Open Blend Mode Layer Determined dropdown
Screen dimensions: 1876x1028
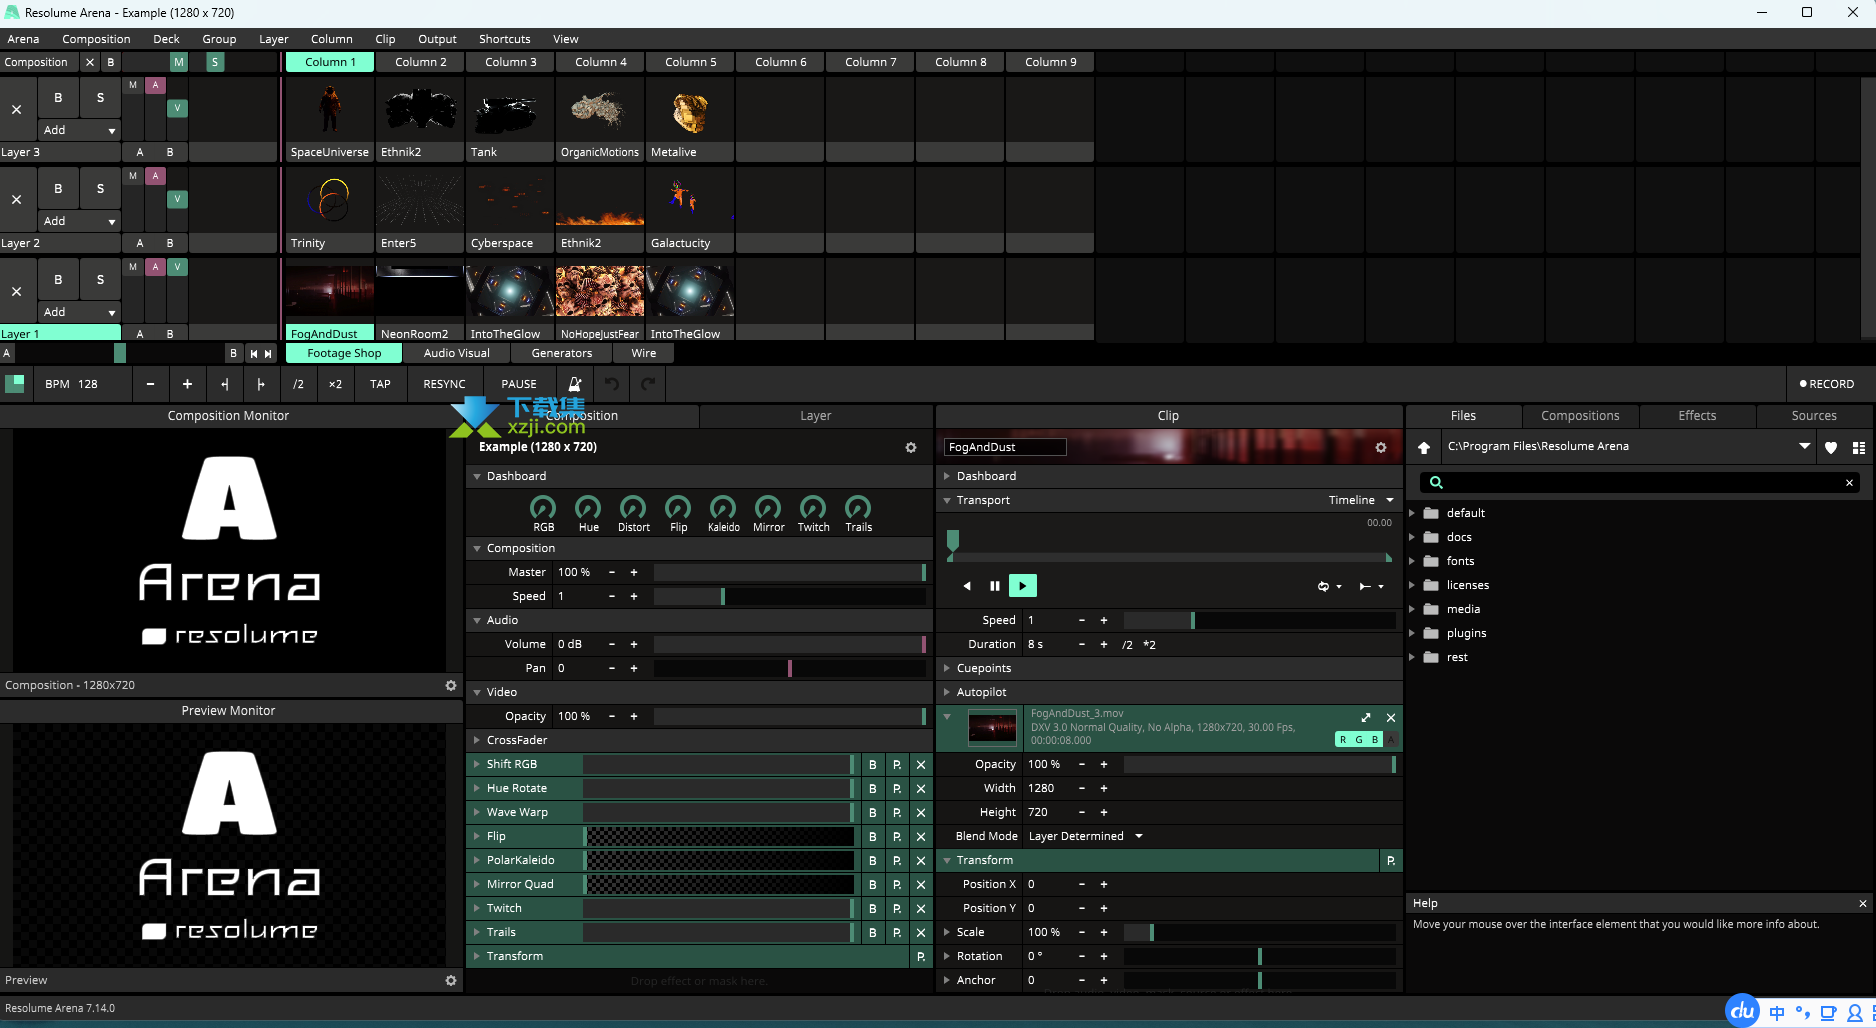(1085, 836)
